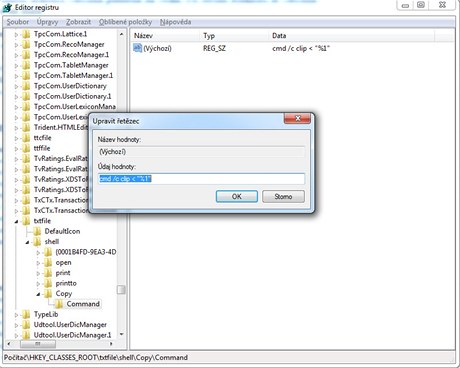Expand the open key
The image size is (460, 368).
click(x=38, y=263)
